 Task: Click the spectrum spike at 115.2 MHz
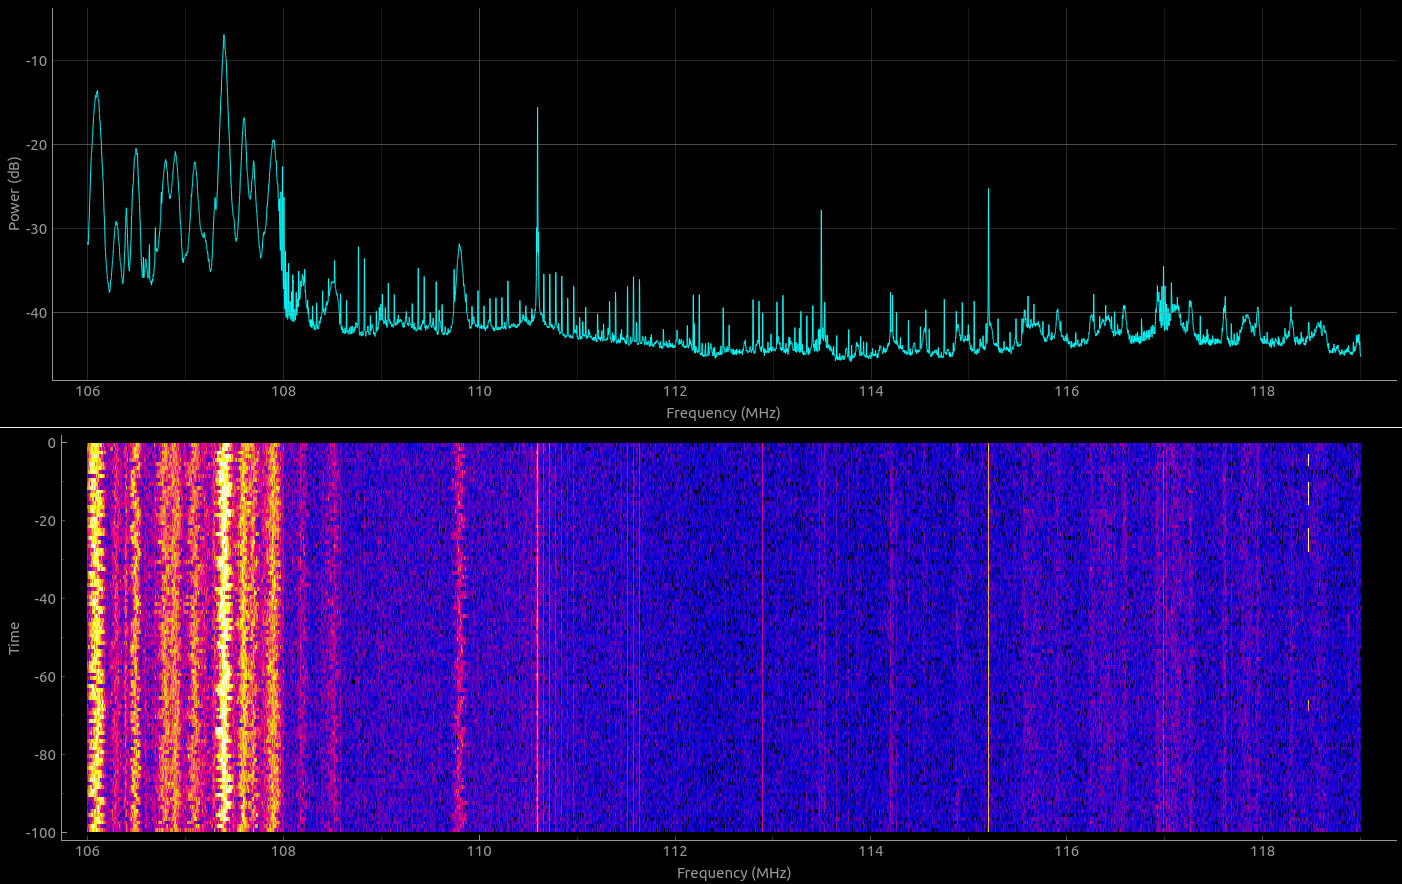pos(988,190)
